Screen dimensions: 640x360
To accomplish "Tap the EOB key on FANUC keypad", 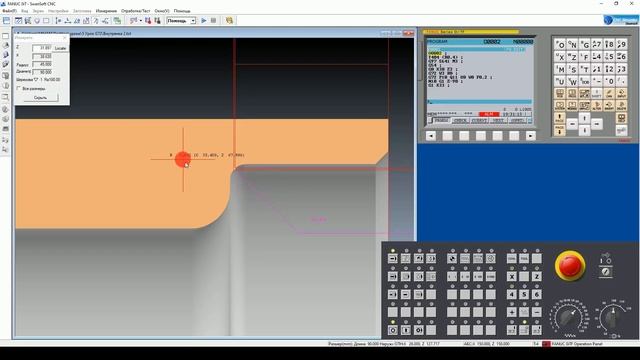I will point(585,82).
